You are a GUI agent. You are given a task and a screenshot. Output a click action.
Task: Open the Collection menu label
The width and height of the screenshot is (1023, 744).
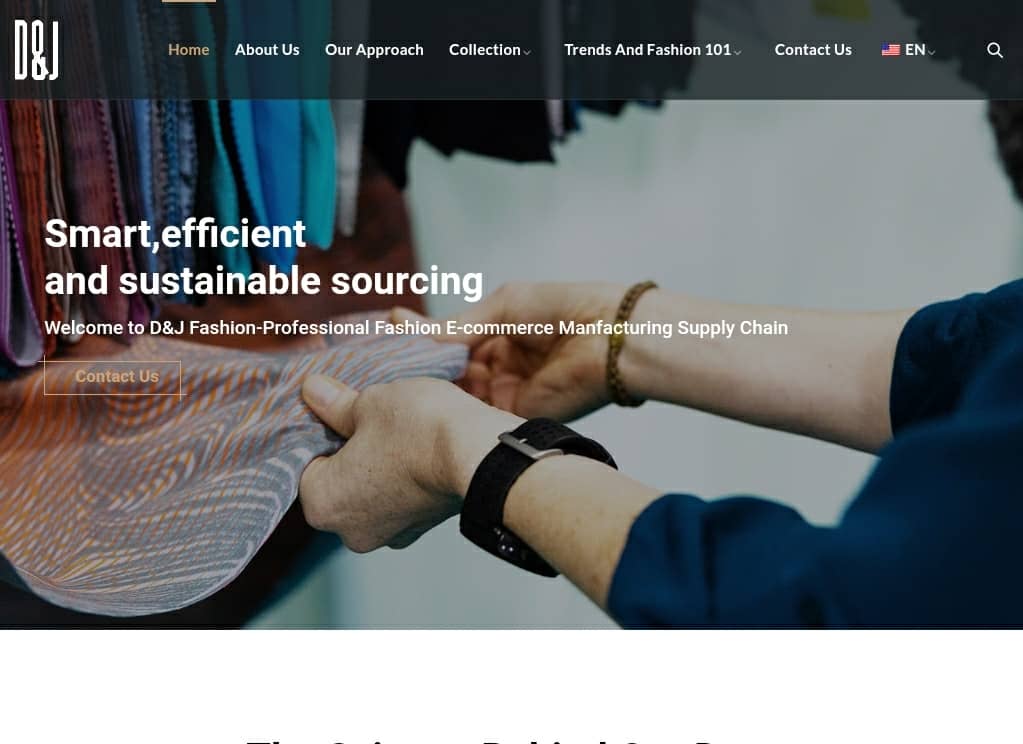[x=485, y=50]
